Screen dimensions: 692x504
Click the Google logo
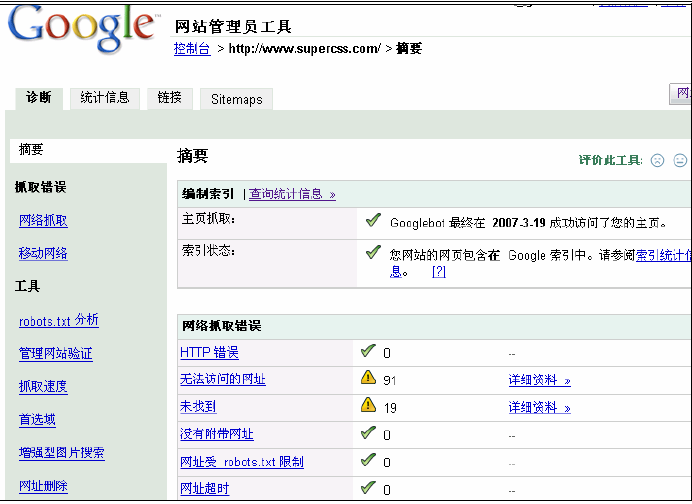tap(83, 29)
